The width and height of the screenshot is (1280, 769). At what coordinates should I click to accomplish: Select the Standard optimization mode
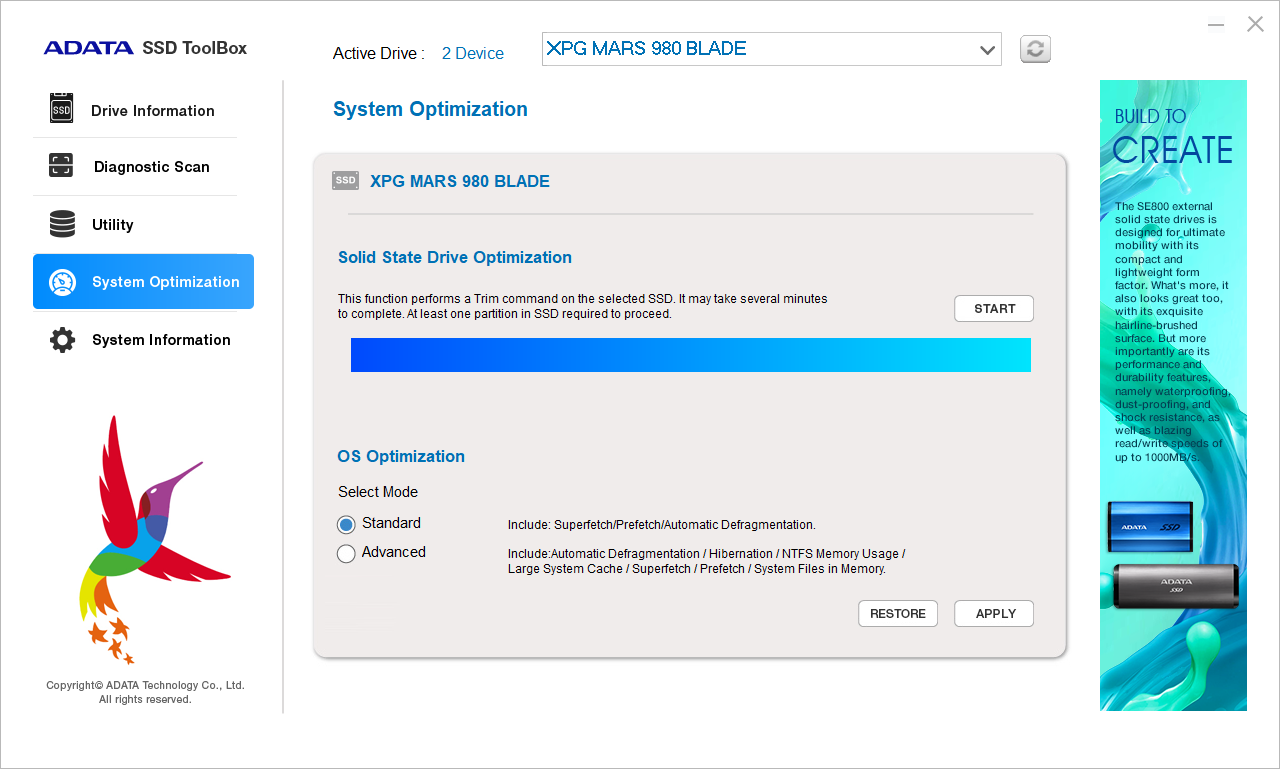coord(346,524)
